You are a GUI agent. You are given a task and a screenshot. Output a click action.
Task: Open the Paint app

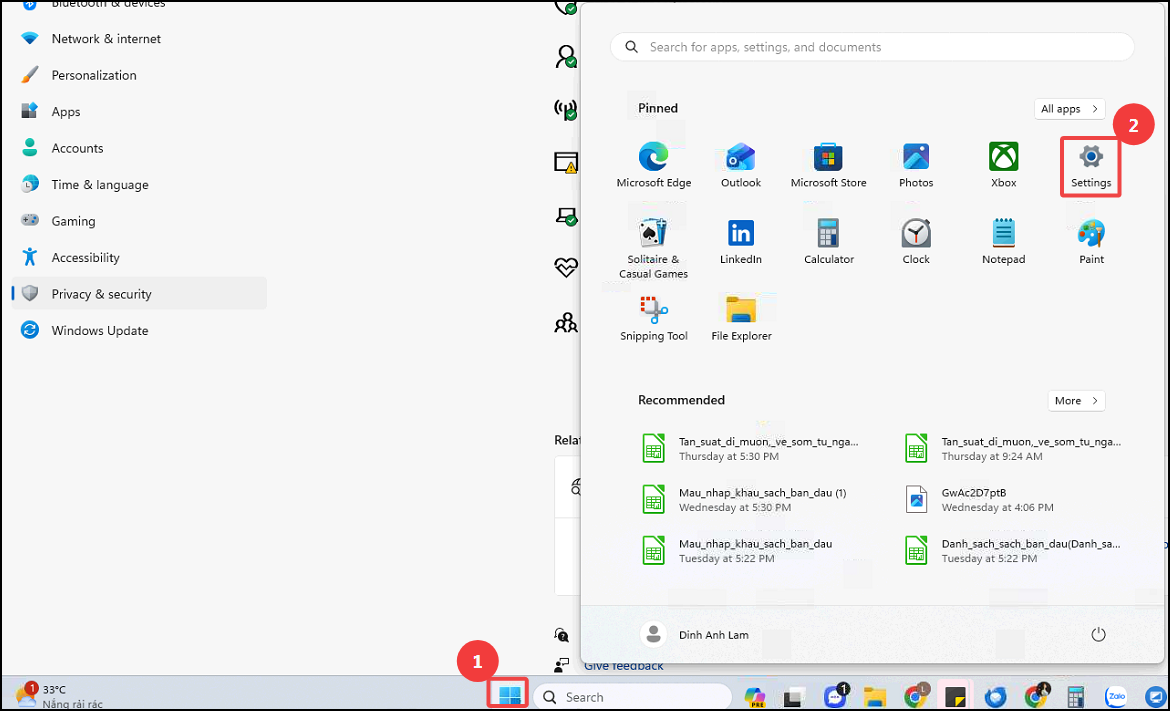1091,242
